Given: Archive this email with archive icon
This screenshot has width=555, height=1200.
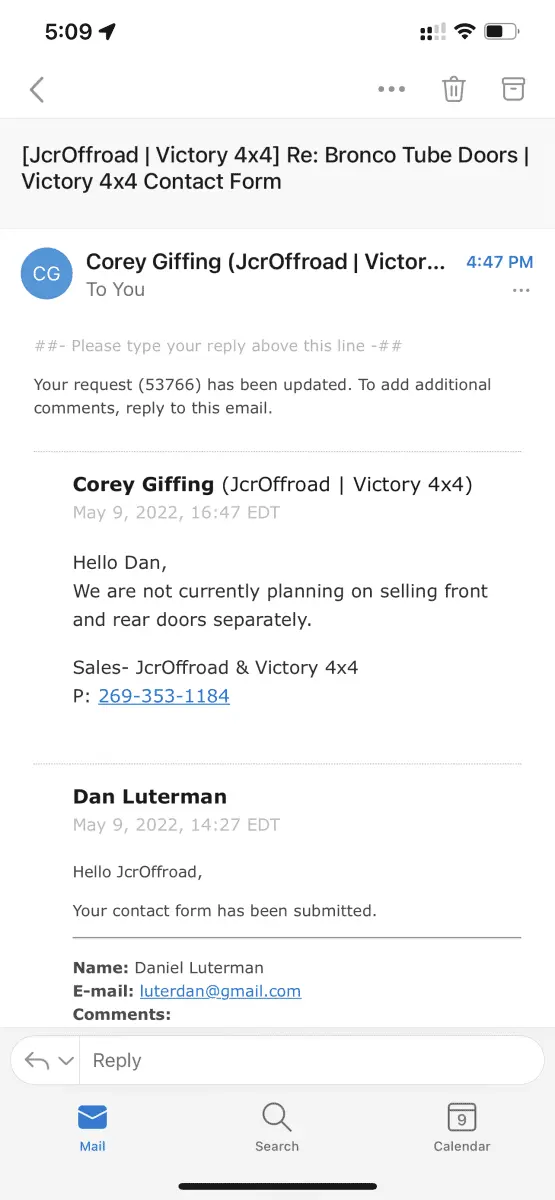Looking at the screenshot, I should click(513, 88).
